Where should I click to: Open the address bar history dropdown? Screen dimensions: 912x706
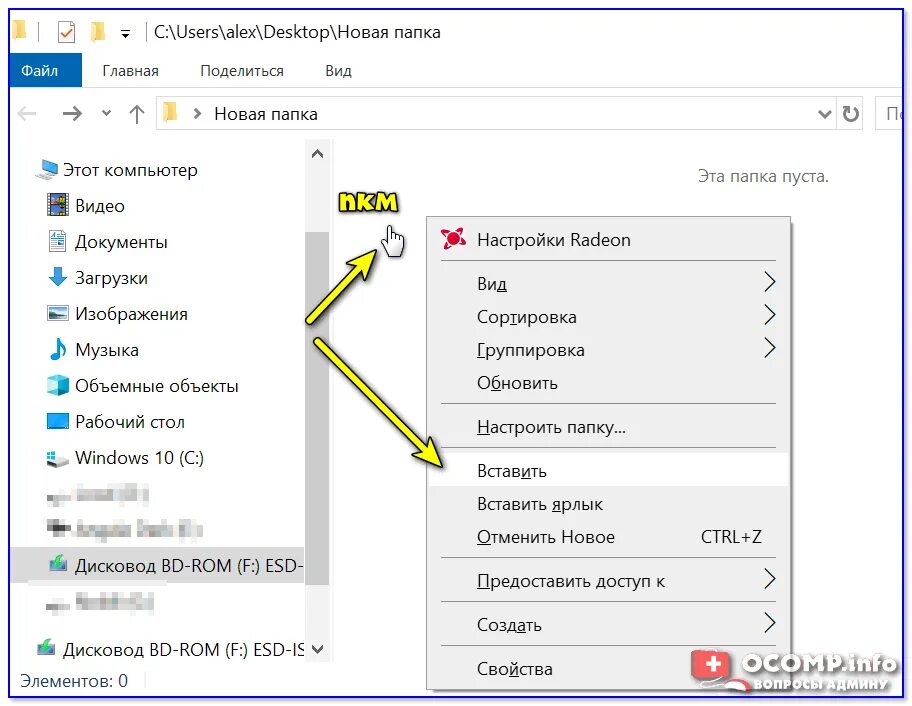[824, 114]
